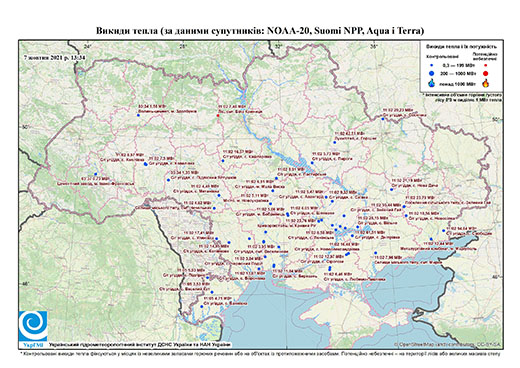This screenshot has width=520, height=368.
Task: Click the 200 — 1000 МВт legend label
Action: (x=457, y=73)
